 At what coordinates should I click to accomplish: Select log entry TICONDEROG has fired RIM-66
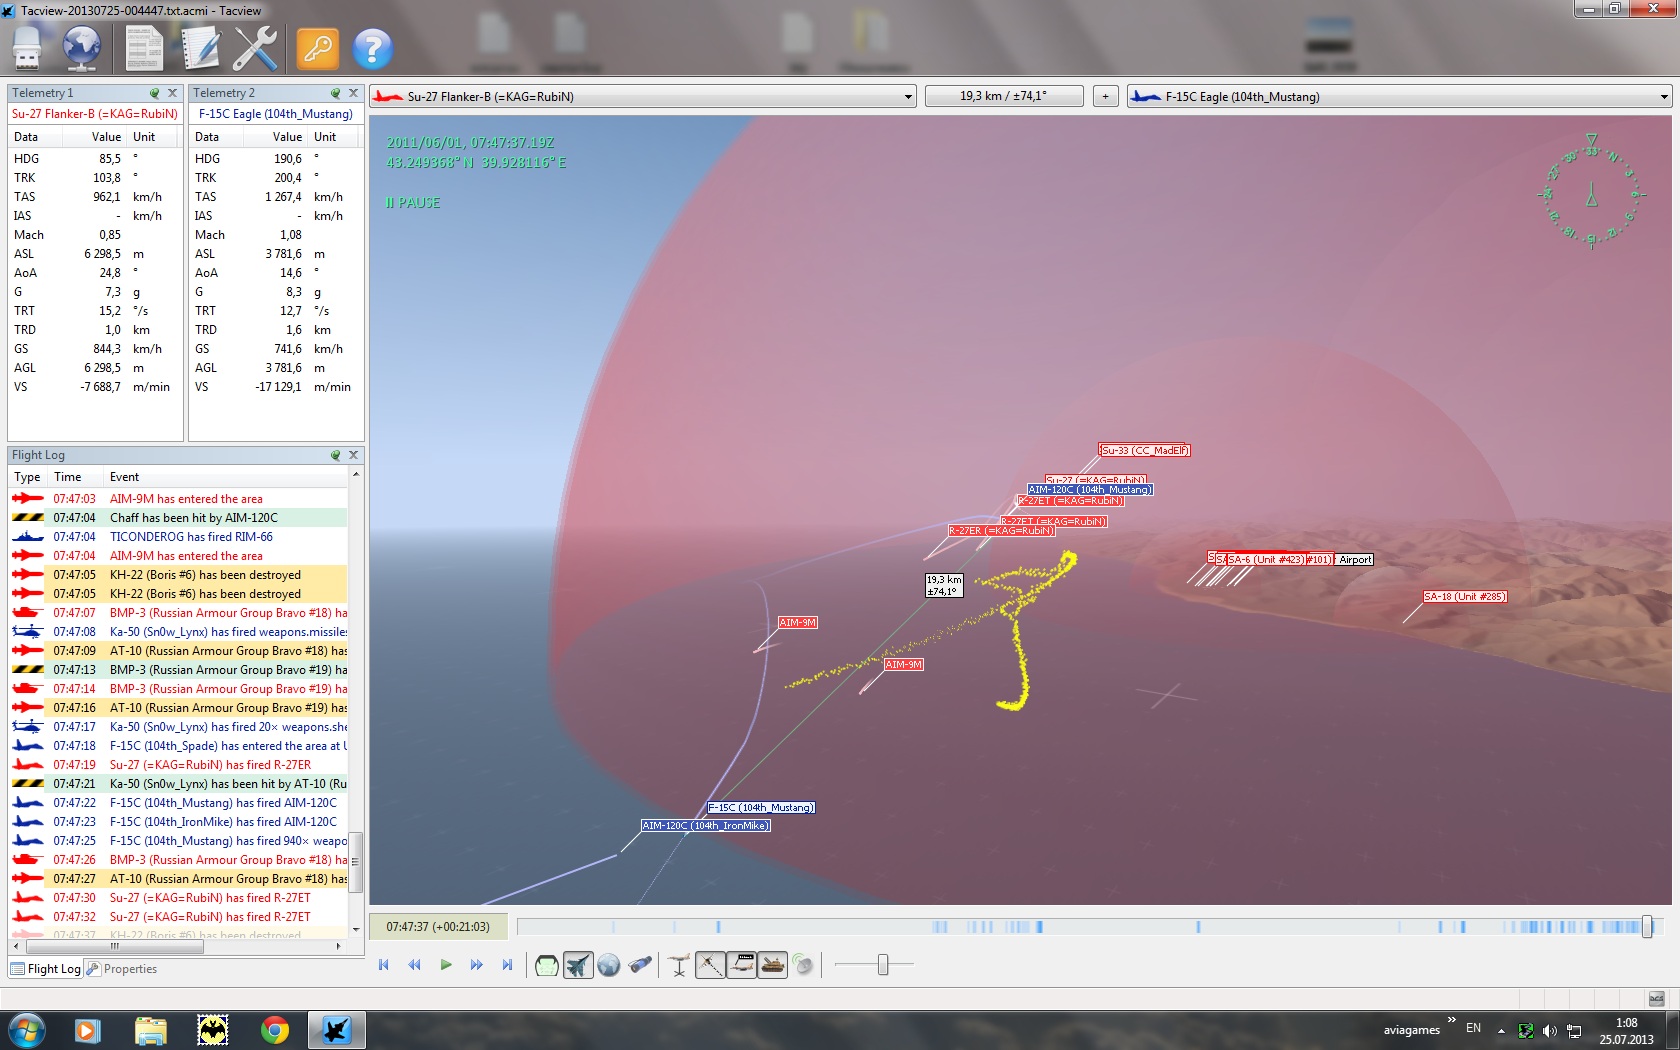coord(178,537)
